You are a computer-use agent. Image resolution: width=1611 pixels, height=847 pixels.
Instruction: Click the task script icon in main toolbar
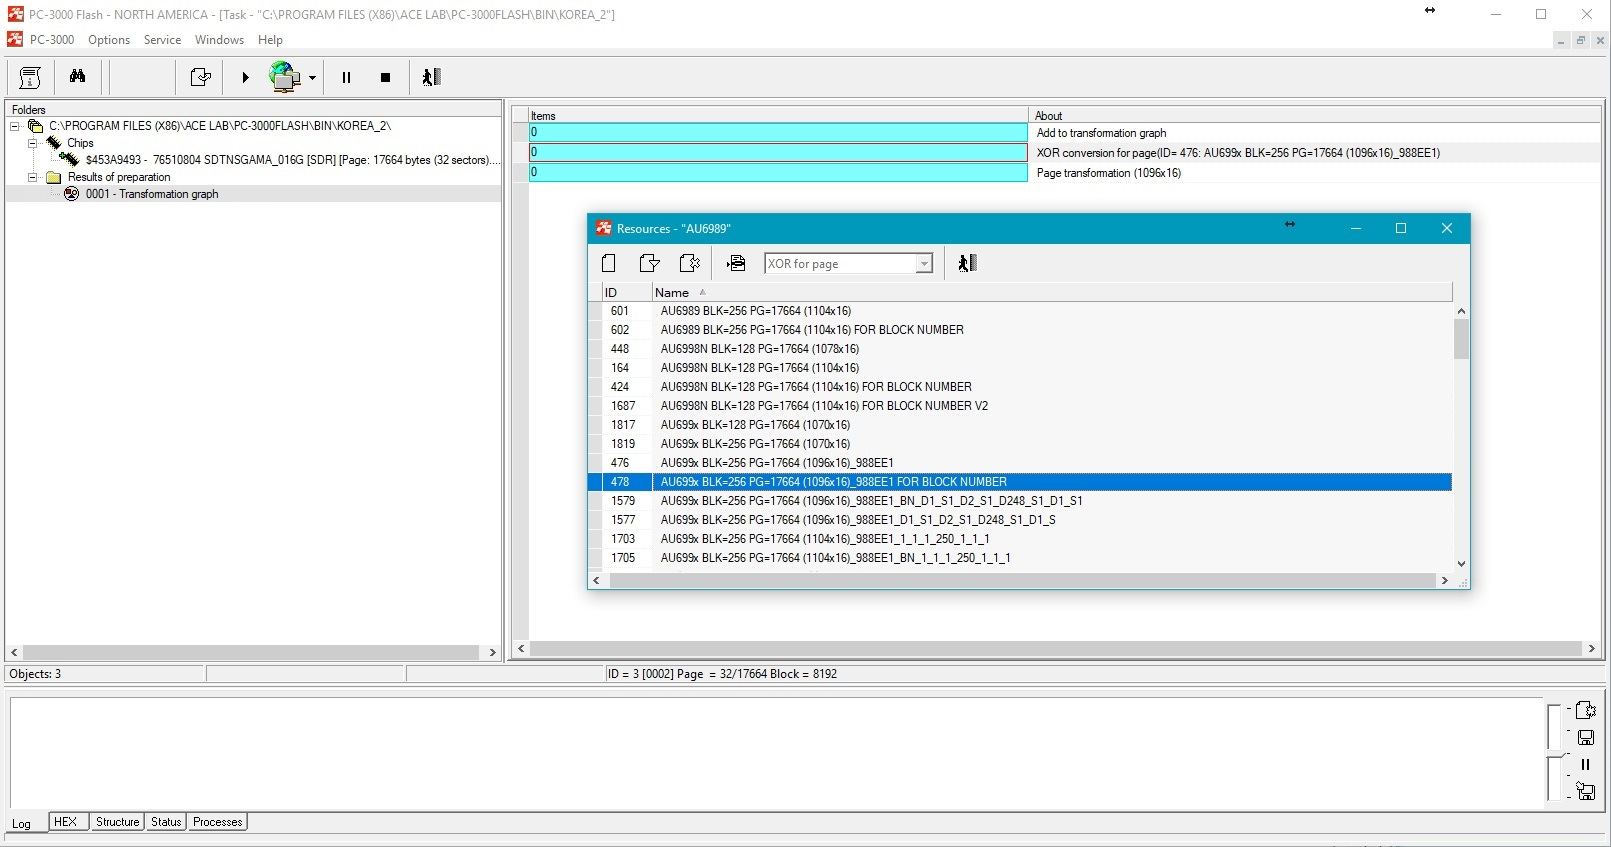tap(30, 77)
